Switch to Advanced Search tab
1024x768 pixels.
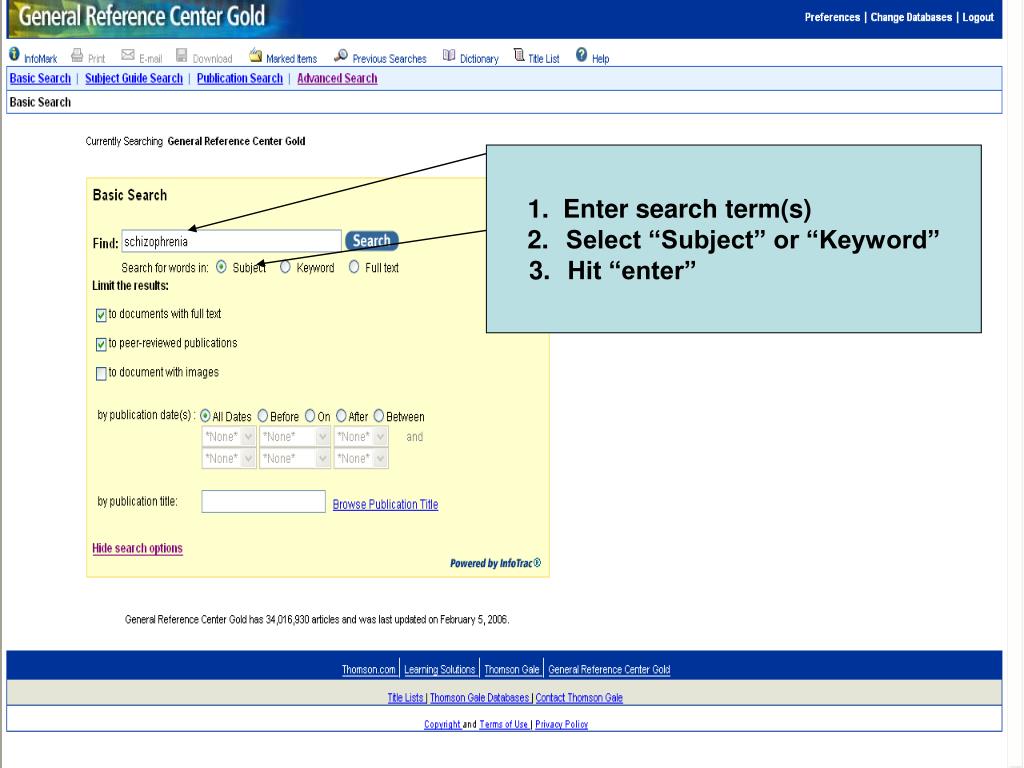click(x=337, y=78)
